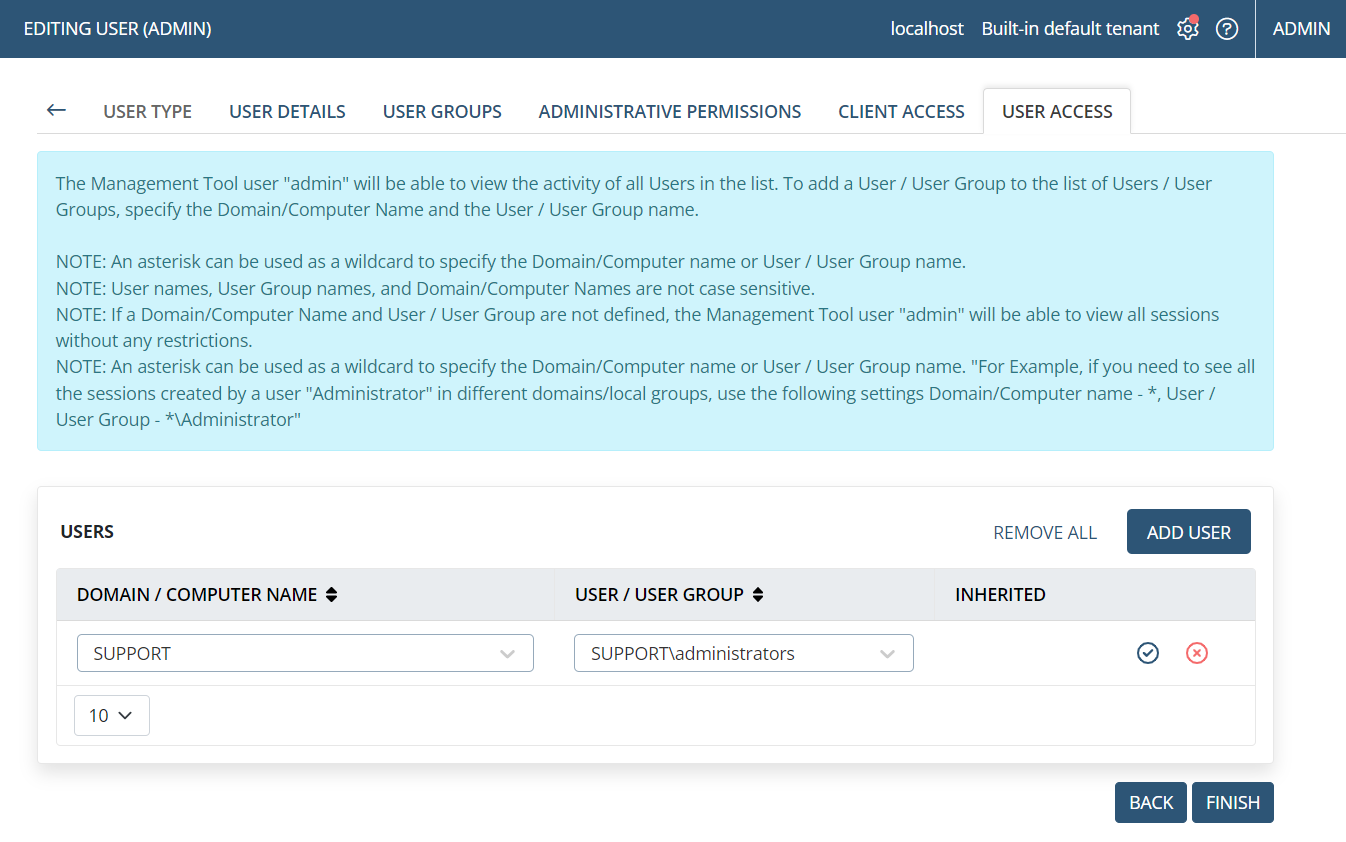This screenshot has height=842, width=1346.
Task: Click the Finish button
Action: [x=1232, y=803]
